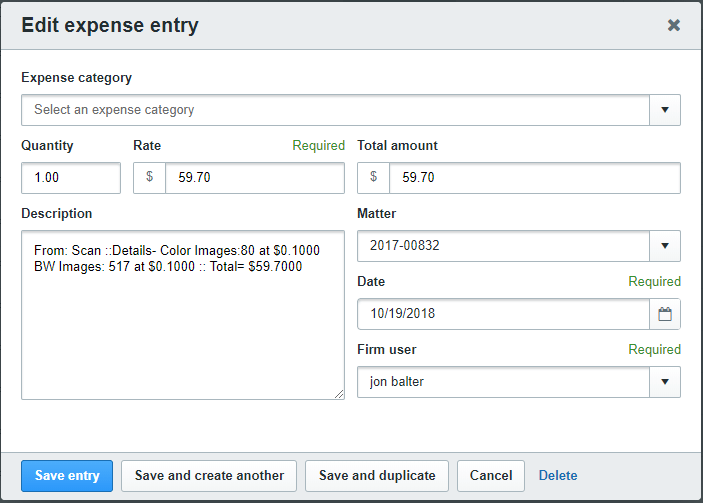Screen dimensions: 703x503
Task: Click the Matter label
Action: click(x=377, y=213)
